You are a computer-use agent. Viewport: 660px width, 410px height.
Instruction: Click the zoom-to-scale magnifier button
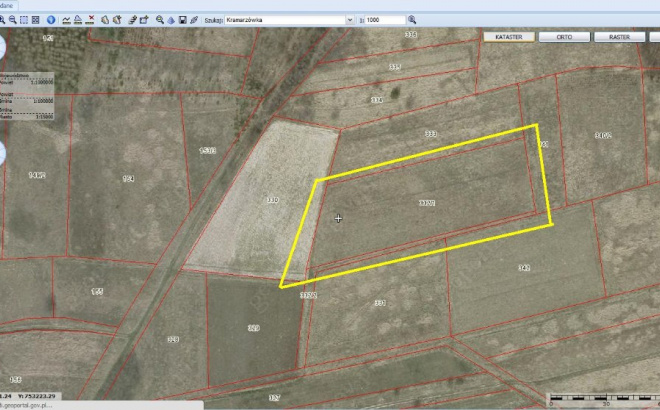tap(412, 20)
